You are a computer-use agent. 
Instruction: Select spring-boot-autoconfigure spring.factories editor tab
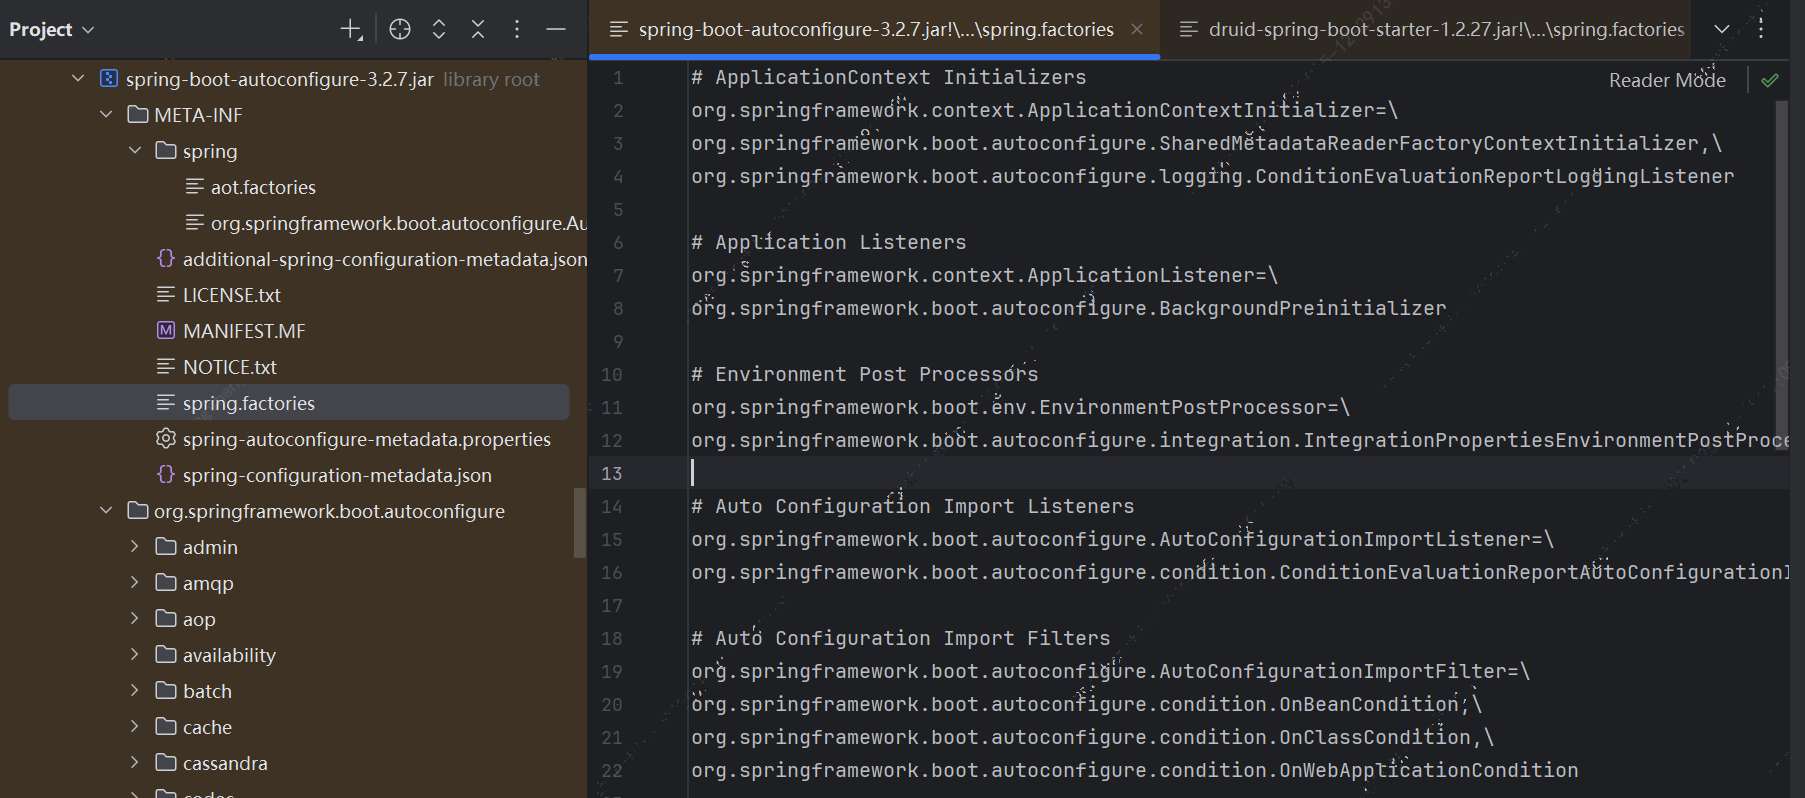coord(876,30)
